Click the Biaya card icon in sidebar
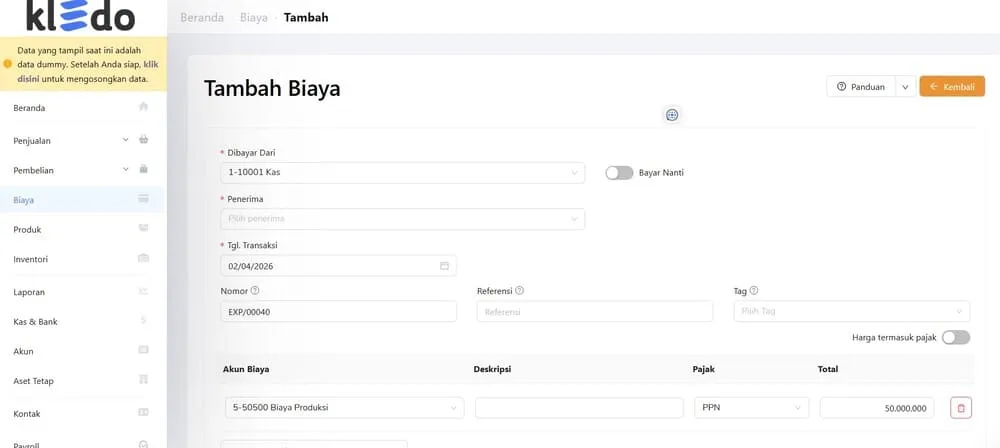Screen dimensions: 1000x448 pos(143,199)
